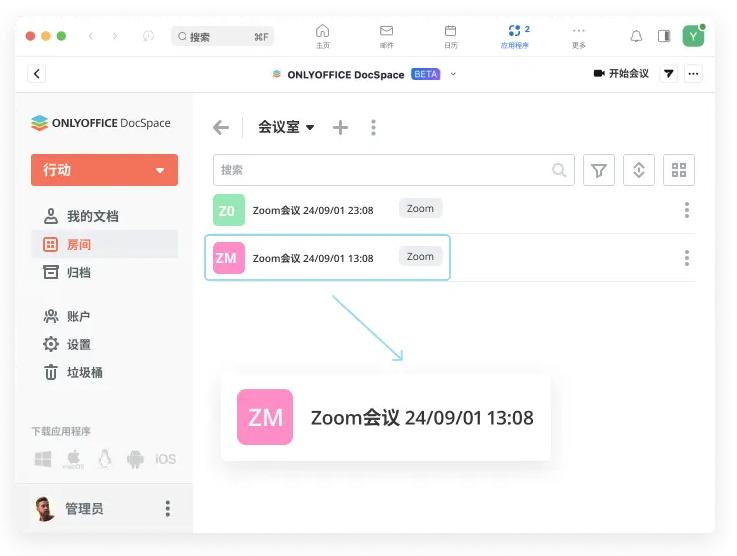
Task: Open the Mail tab in top bar
Action: pyautogui.click(x=386, y=36)
